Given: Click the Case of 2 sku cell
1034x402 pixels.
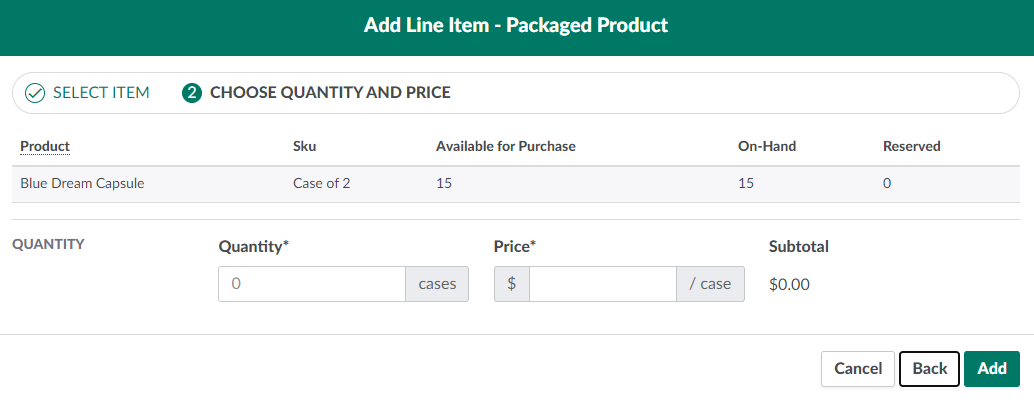Looking at the screenshot, I should [x=321, y=183].
